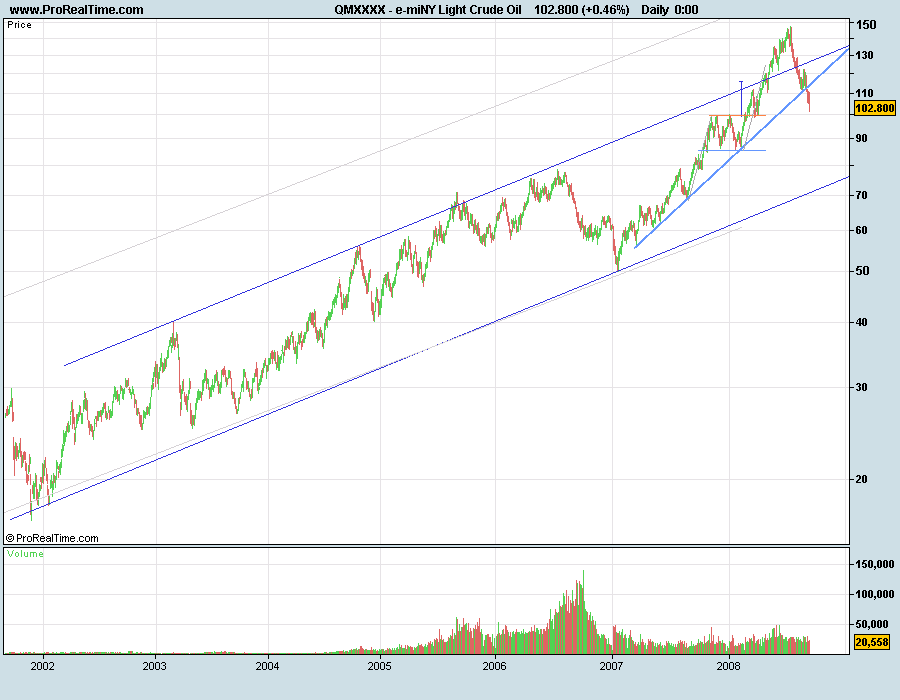Click the 60 price axis label
900x700 pixels.
tap(862, 230)
